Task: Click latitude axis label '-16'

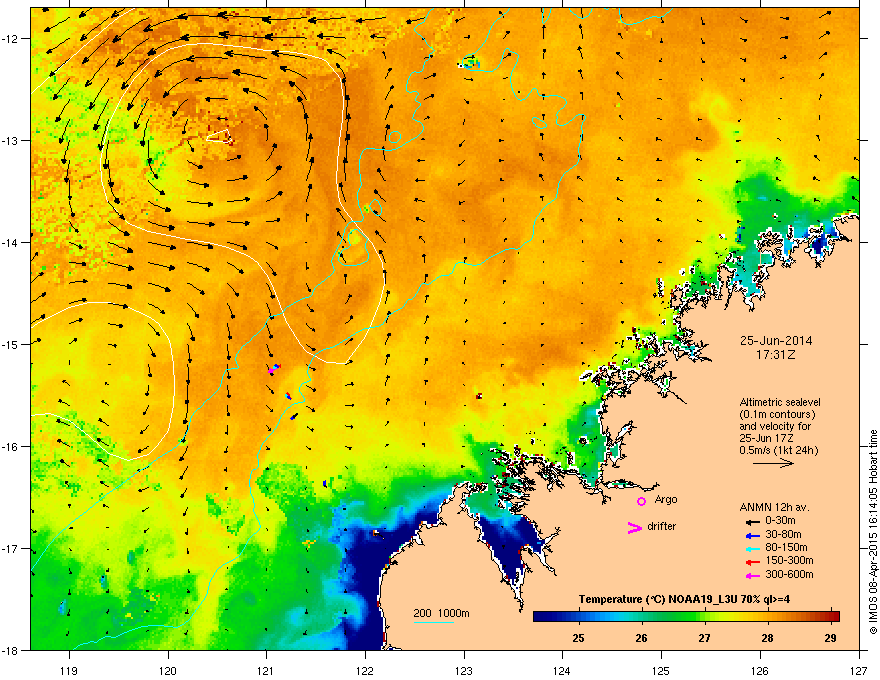Action: pyautogui.click(x=10, y=447)
